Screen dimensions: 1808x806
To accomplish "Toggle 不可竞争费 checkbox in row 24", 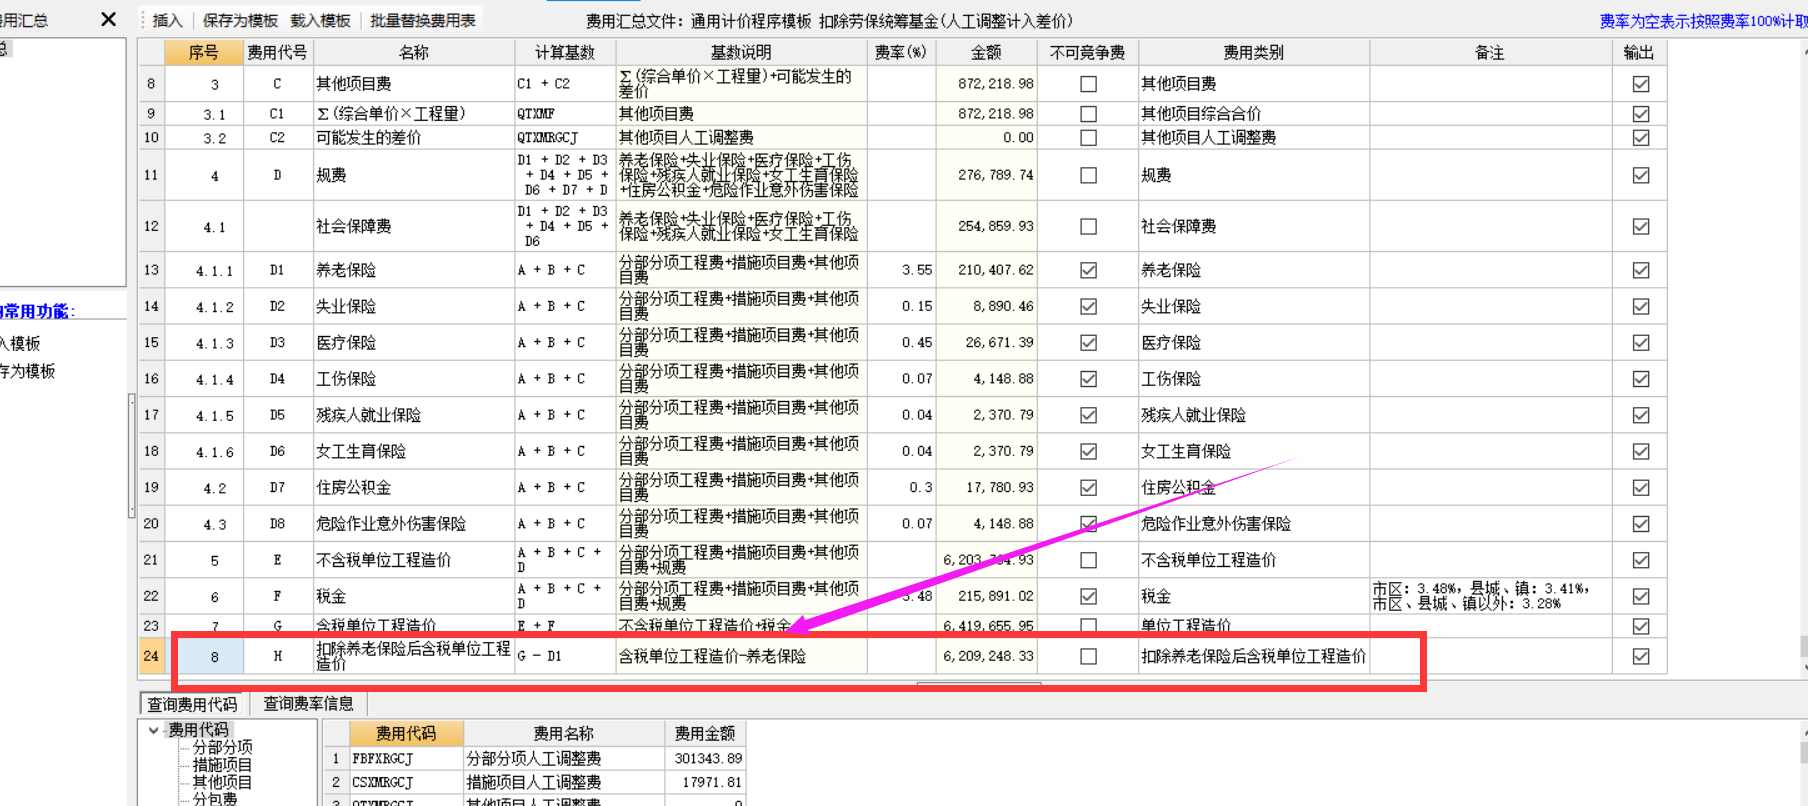I will pos(1088,656).
